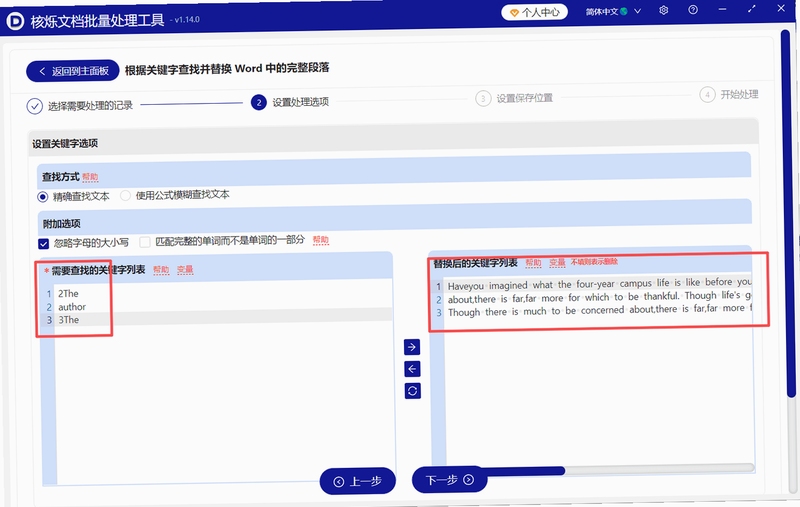Click 下一步 button
Screen dimensions: 800x507
click(449, 479)
